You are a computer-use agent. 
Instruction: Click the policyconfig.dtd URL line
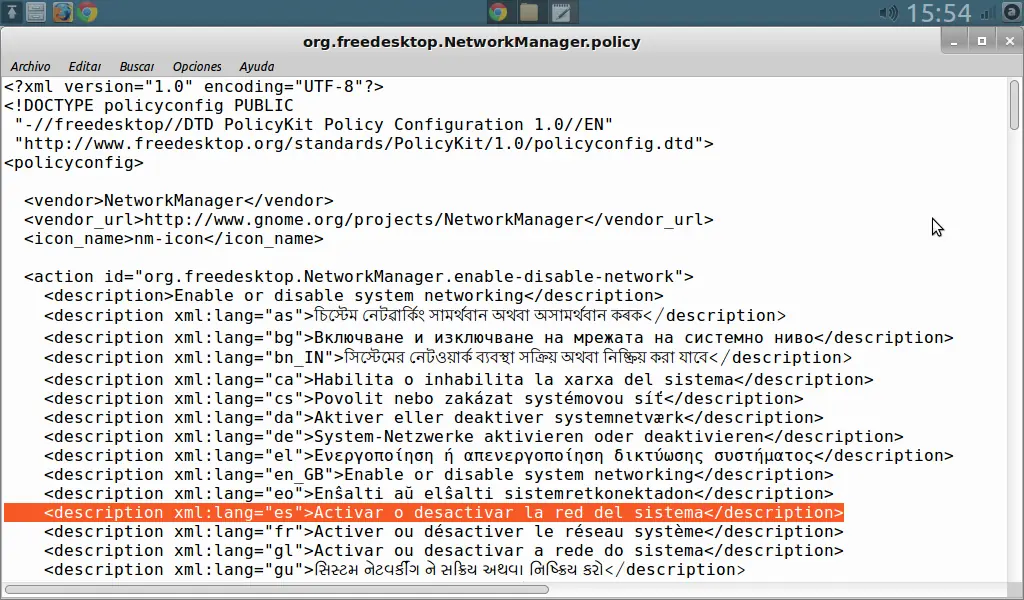point(364,143)
